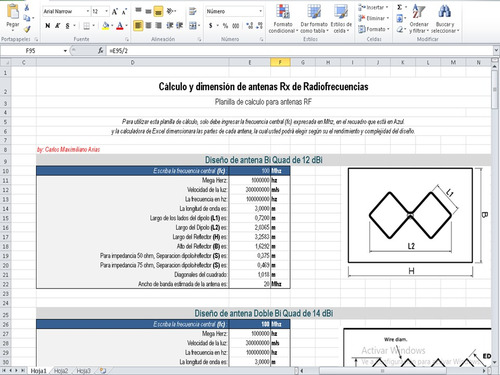
Task: Click the Increase Indent icon
Action: point(179,25)
